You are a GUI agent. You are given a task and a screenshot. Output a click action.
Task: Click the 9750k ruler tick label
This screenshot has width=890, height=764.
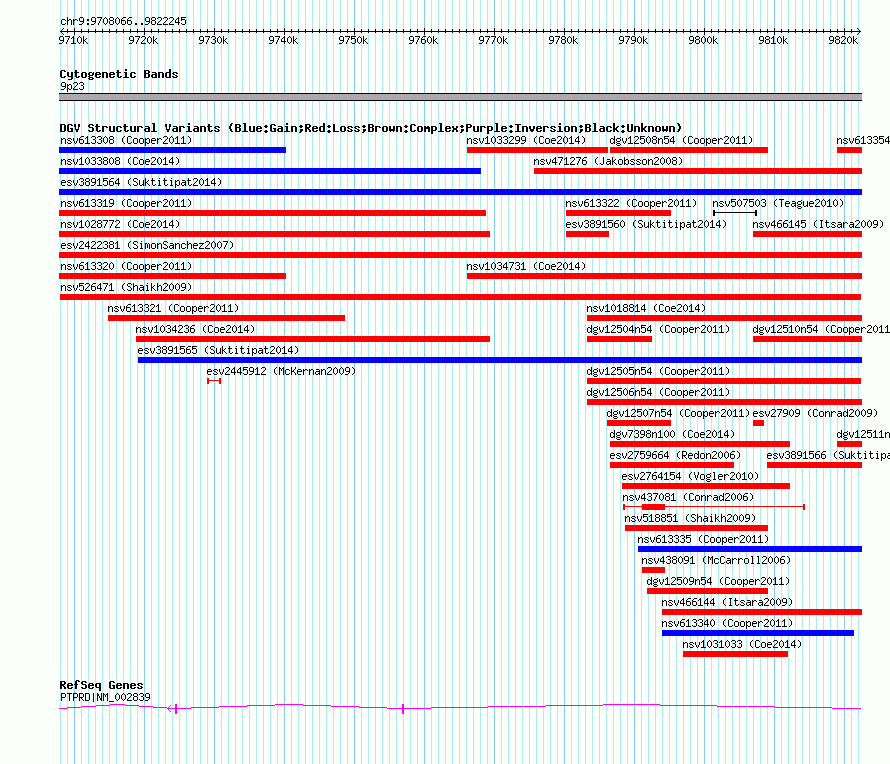353,40
